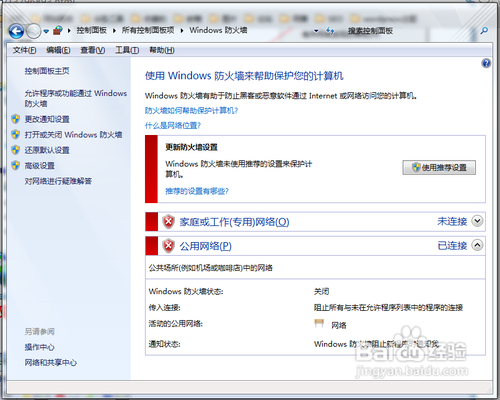Refresh the address bar location

click(x=330, y=31)
